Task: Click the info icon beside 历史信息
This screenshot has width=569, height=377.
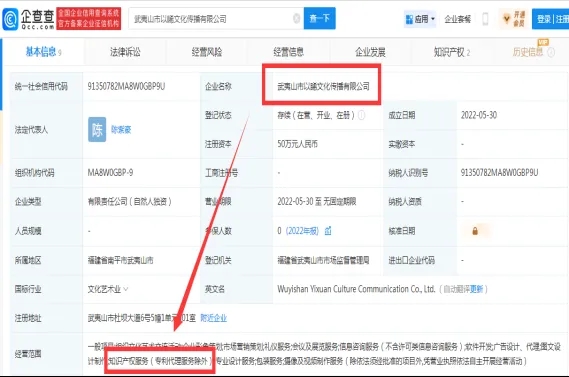Action: (551, 53)
